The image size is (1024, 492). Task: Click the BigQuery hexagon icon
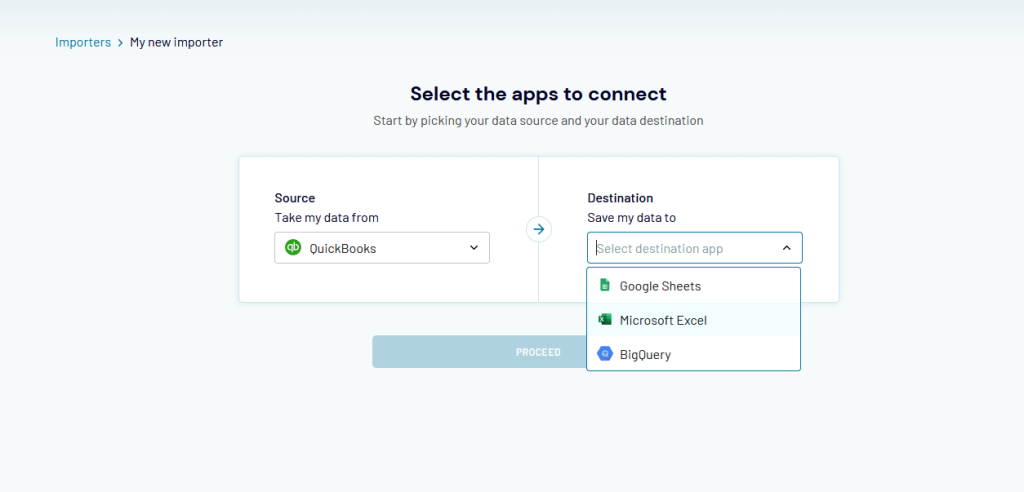click(x=605, y=354)
